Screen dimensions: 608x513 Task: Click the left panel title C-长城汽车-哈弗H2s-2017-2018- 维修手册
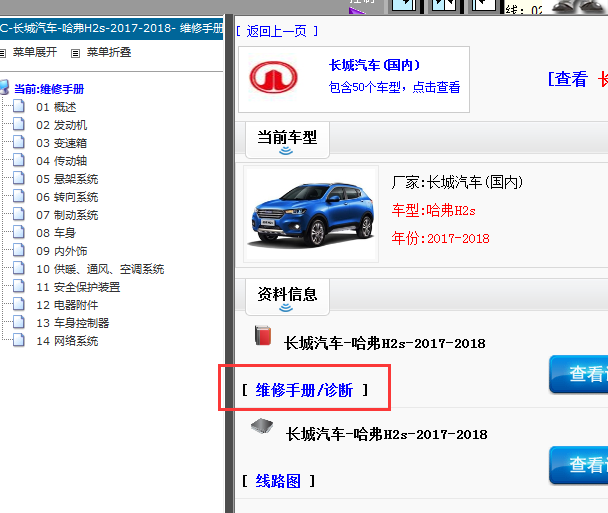coord(111,28)
